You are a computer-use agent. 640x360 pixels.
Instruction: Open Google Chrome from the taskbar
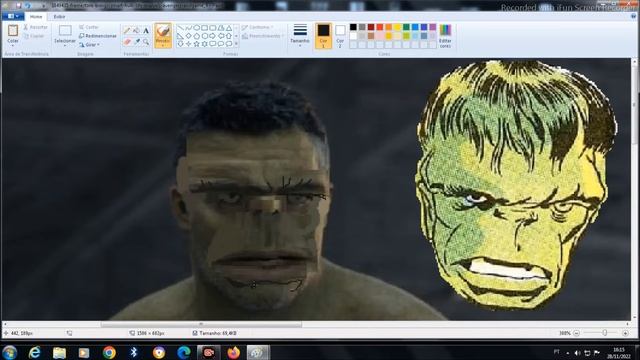109,352
